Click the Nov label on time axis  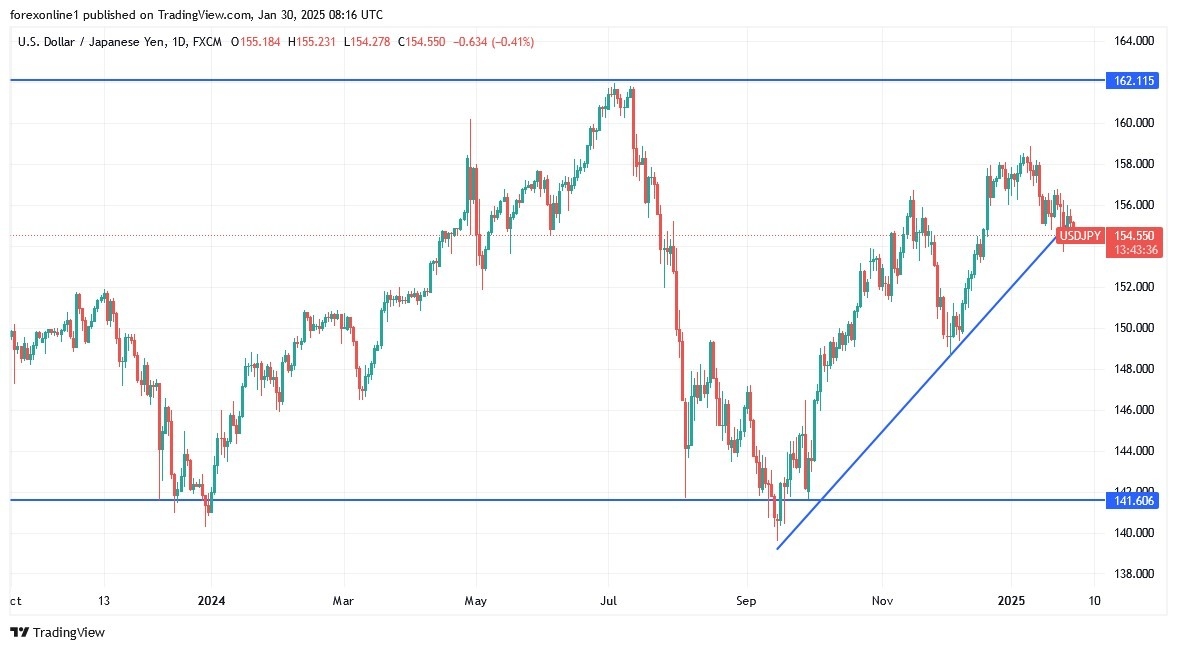click(882, 601)
